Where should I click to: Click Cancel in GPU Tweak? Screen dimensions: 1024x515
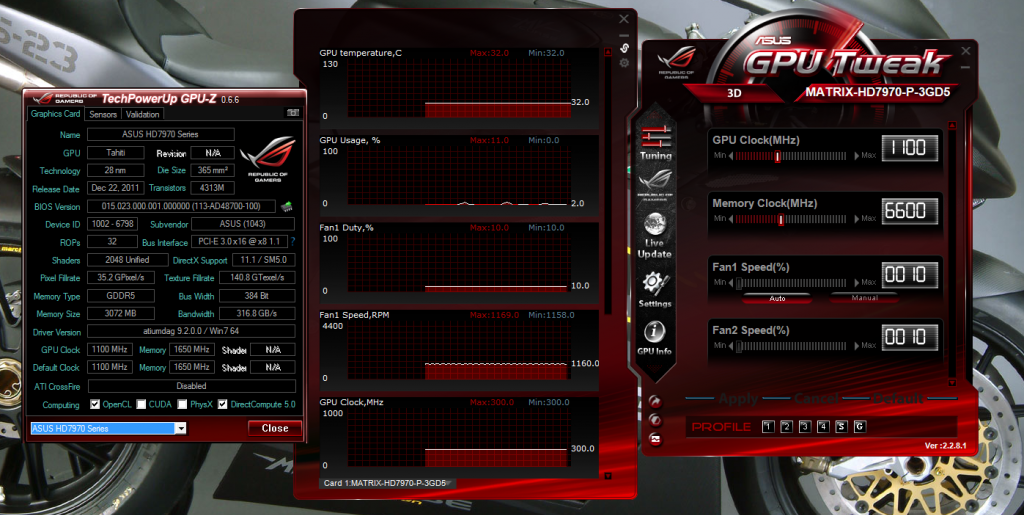[x=815, y=398]
